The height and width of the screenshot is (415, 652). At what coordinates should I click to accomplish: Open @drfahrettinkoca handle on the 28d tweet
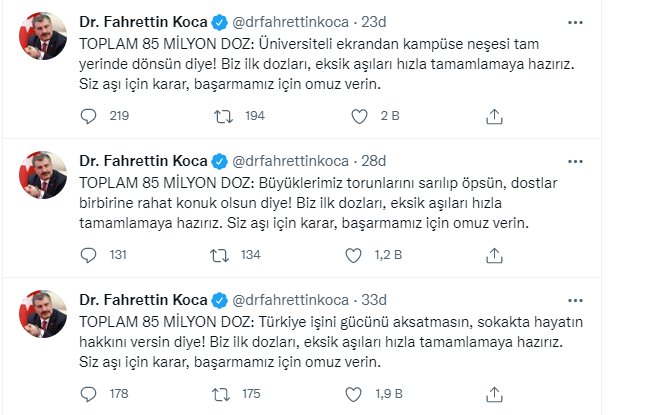290,161
